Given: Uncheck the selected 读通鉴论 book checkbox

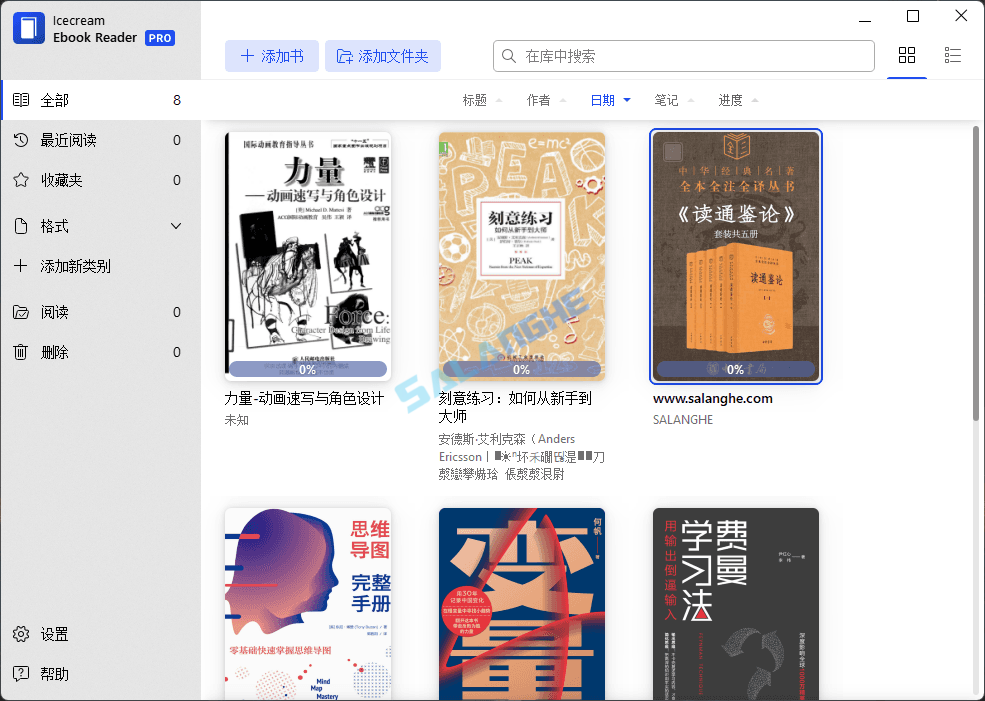Looking at the screenshot, I should [675, 151].
